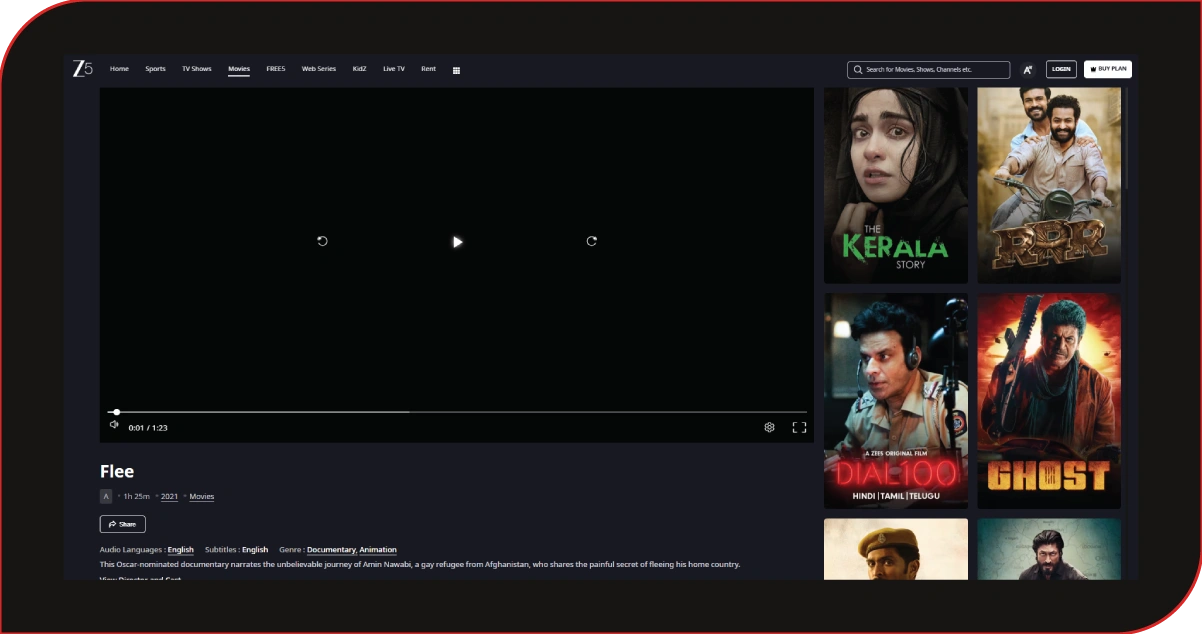Click the LOGIN button
The image size is (1202, 634).
click(1061, 69)
